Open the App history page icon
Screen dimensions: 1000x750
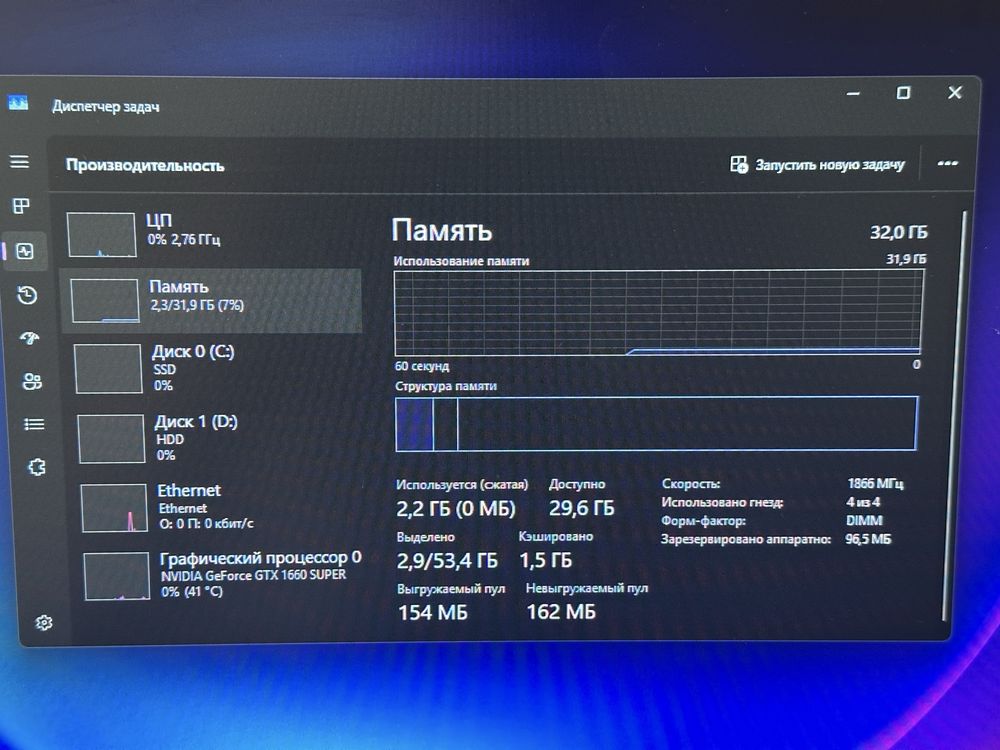[x=27, y=295]
